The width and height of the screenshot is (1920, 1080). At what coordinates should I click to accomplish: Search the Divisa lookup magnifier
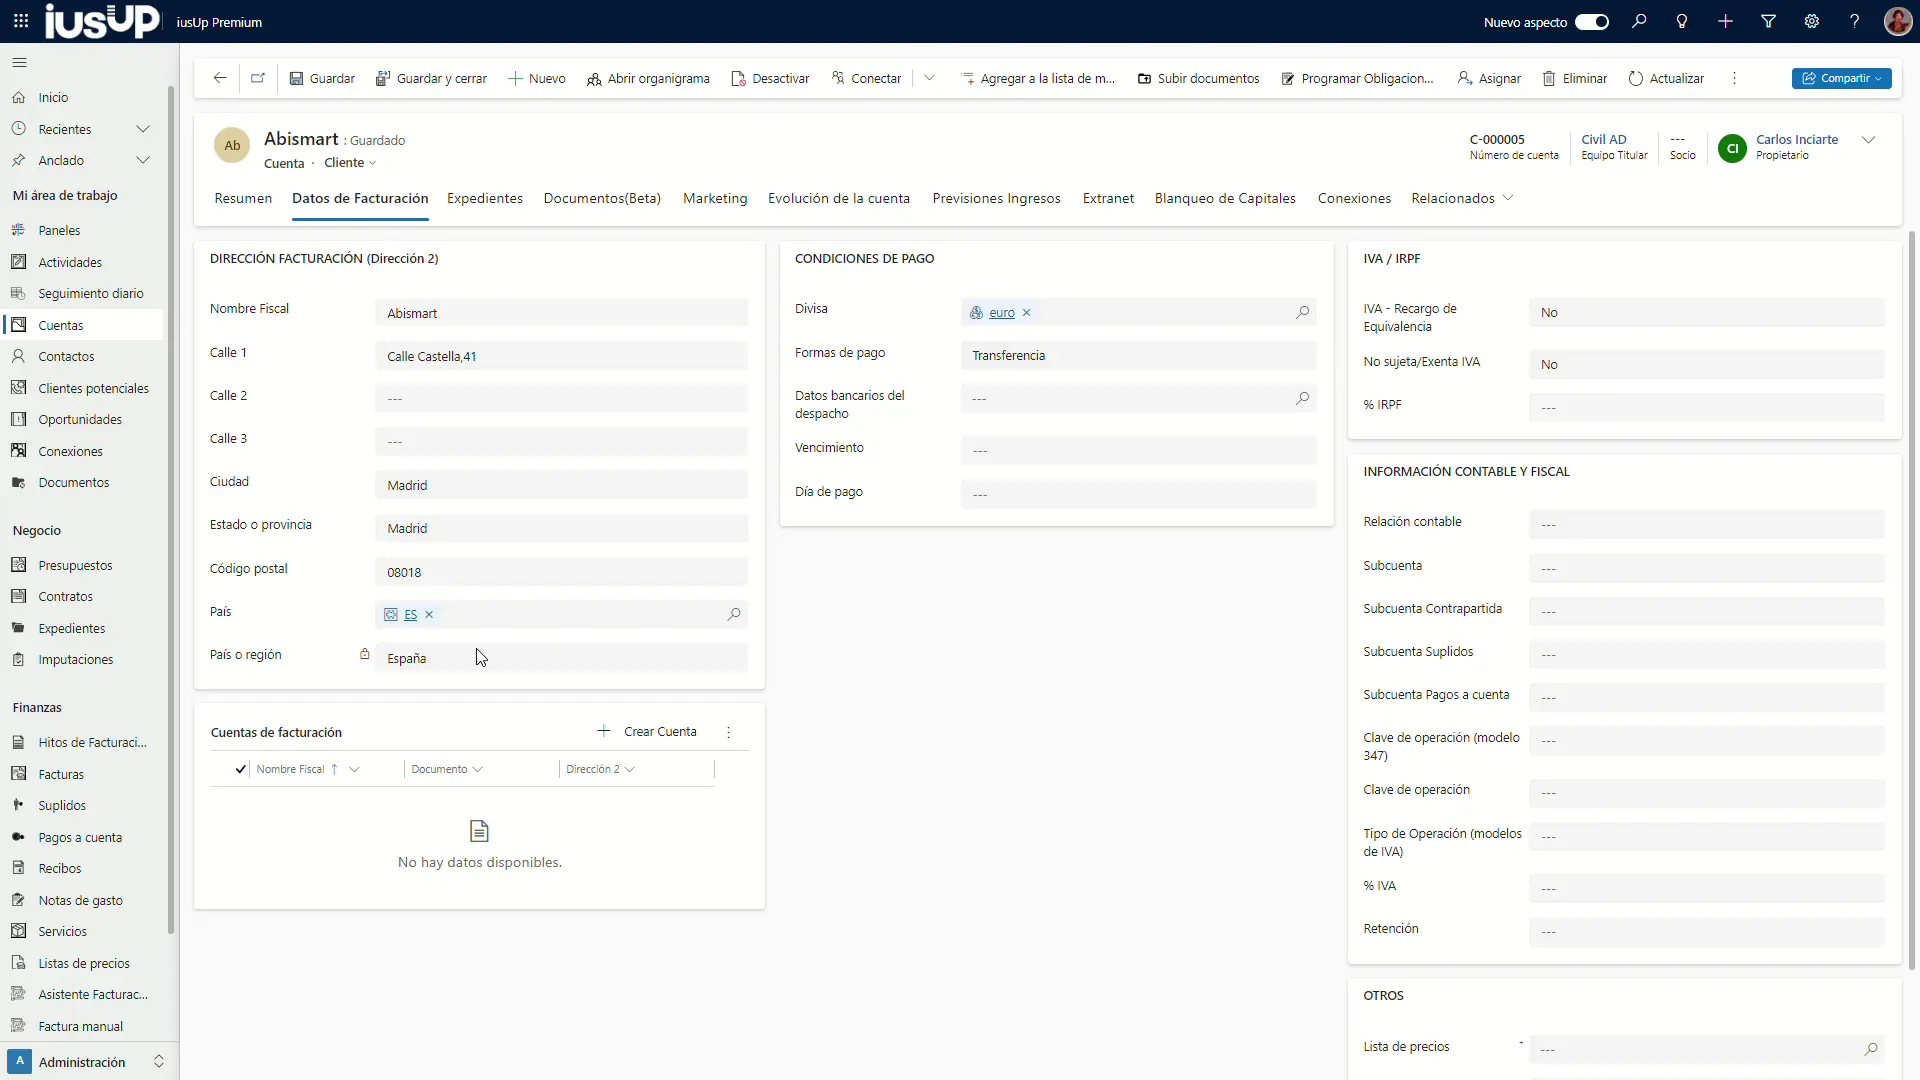[1302, 313]
